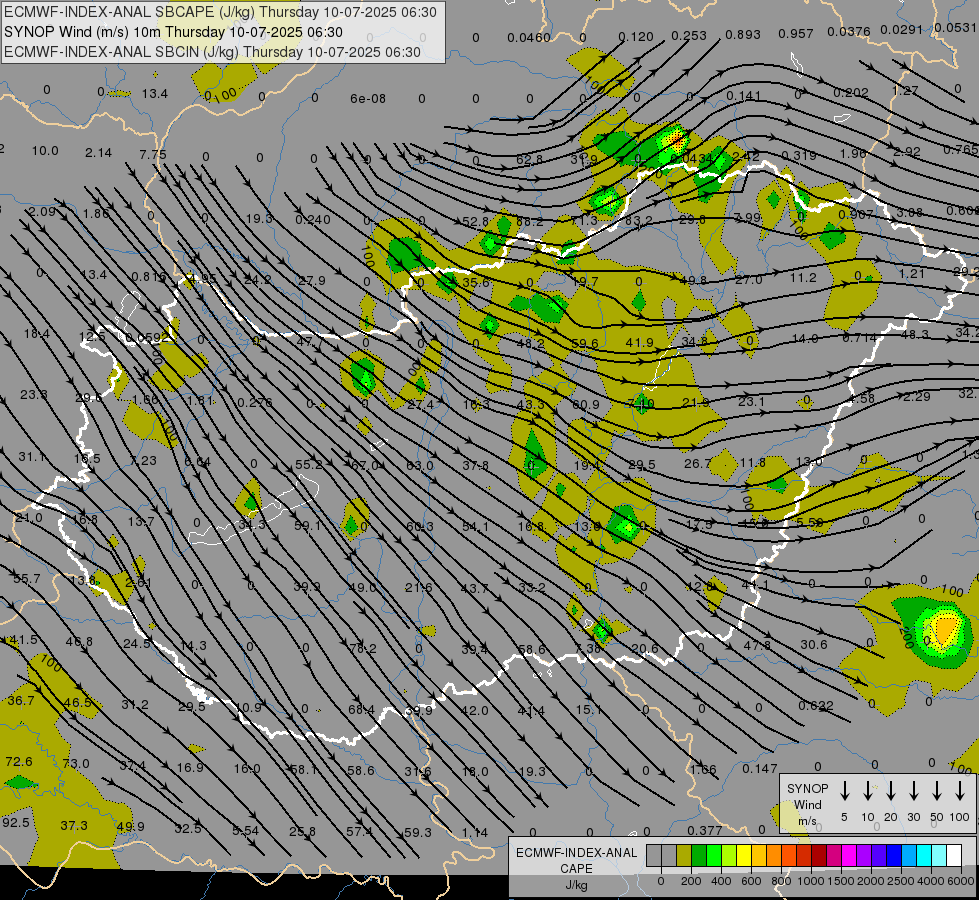Click the 2.14 value on the map
The image size is (979, 900).
pyautogui.click(x=99, y=153)
